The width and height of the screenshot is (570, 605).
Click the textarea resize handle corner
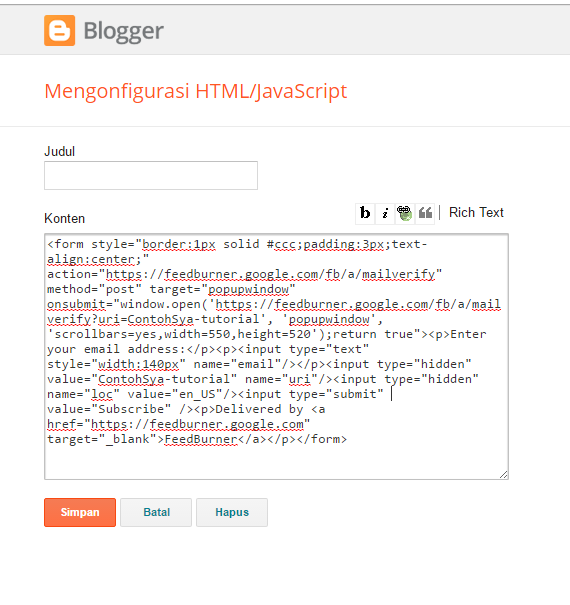[504, 475]
